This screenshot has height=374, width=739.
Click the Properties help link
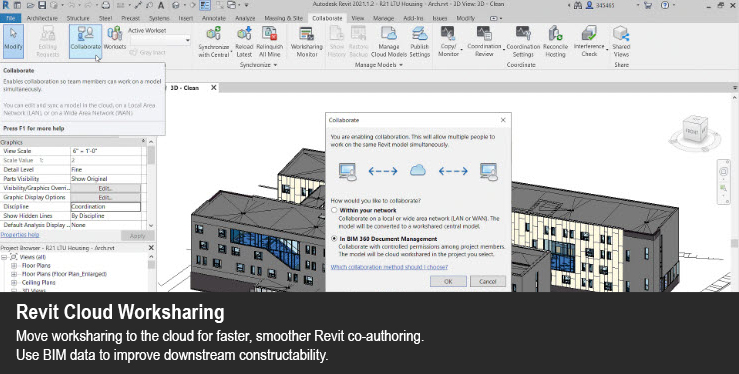(x=20, y=235)
